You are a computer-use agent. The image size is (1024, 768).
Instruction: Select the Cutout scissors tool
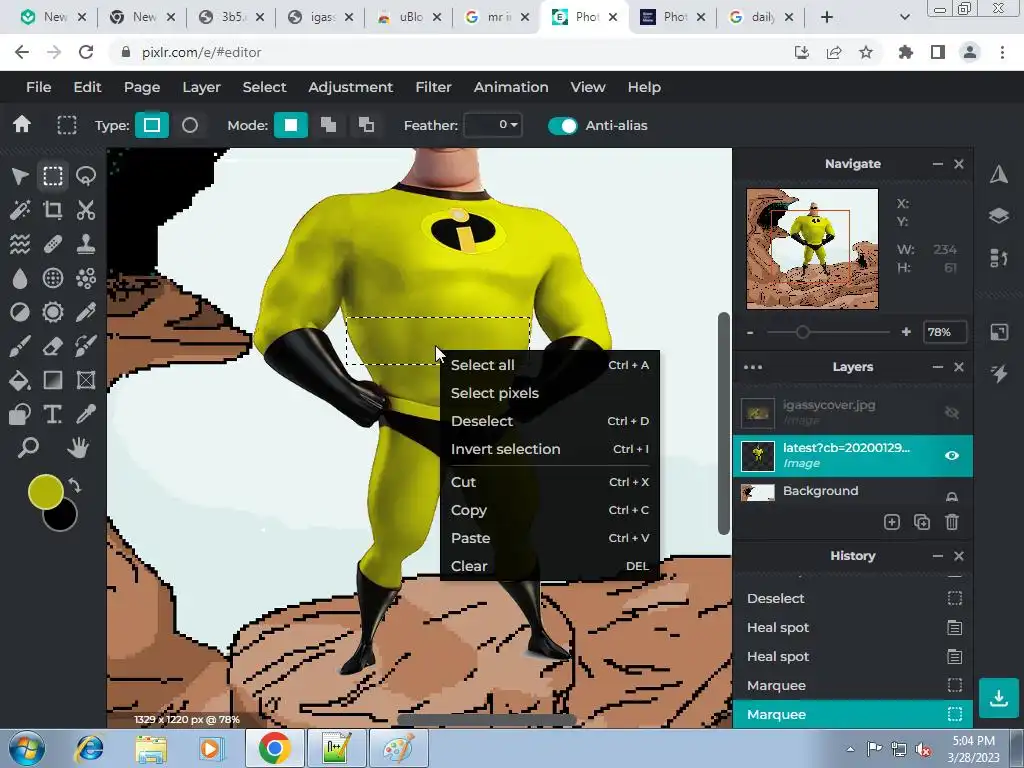coord(86,210)
